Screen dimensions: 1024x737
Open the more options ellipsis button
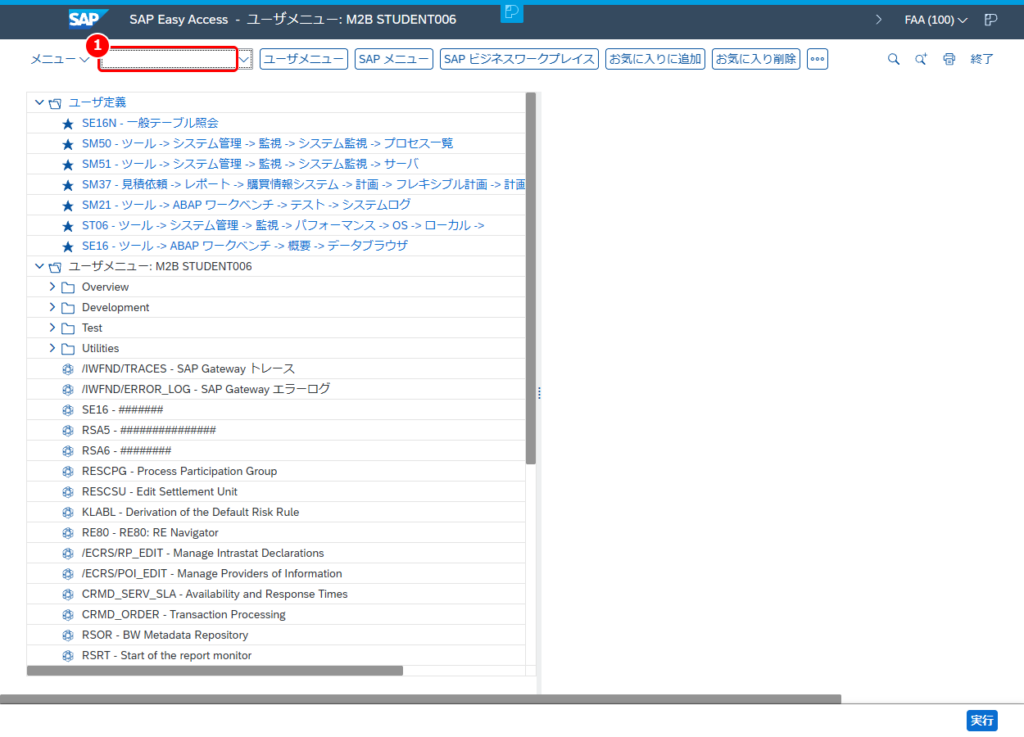(x=817, y=59)
